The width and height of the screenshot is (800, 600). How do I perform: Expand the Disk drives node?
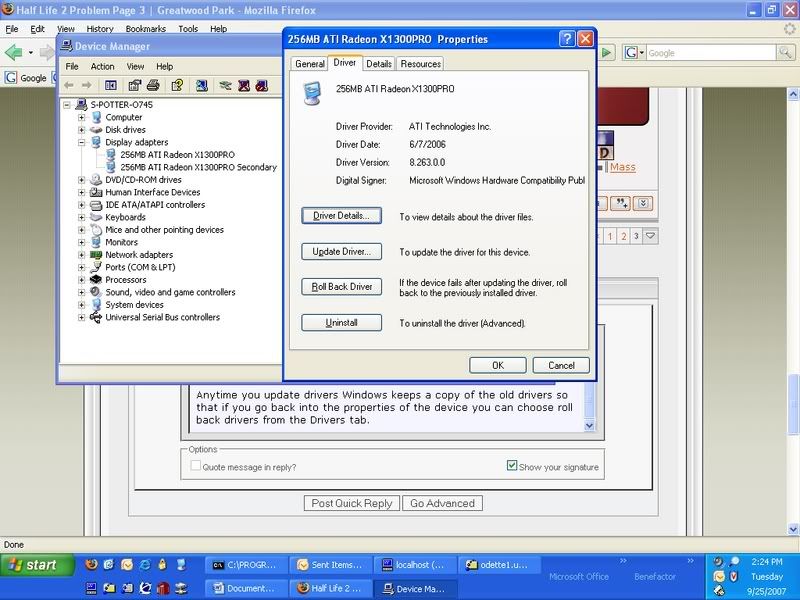(81, 130)
